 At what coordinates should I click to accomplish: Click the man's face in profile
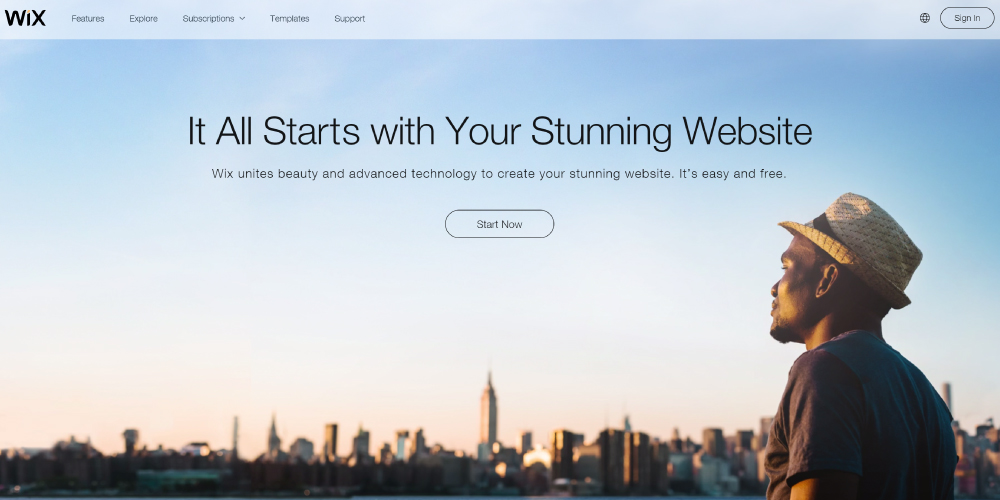point(791,287)
